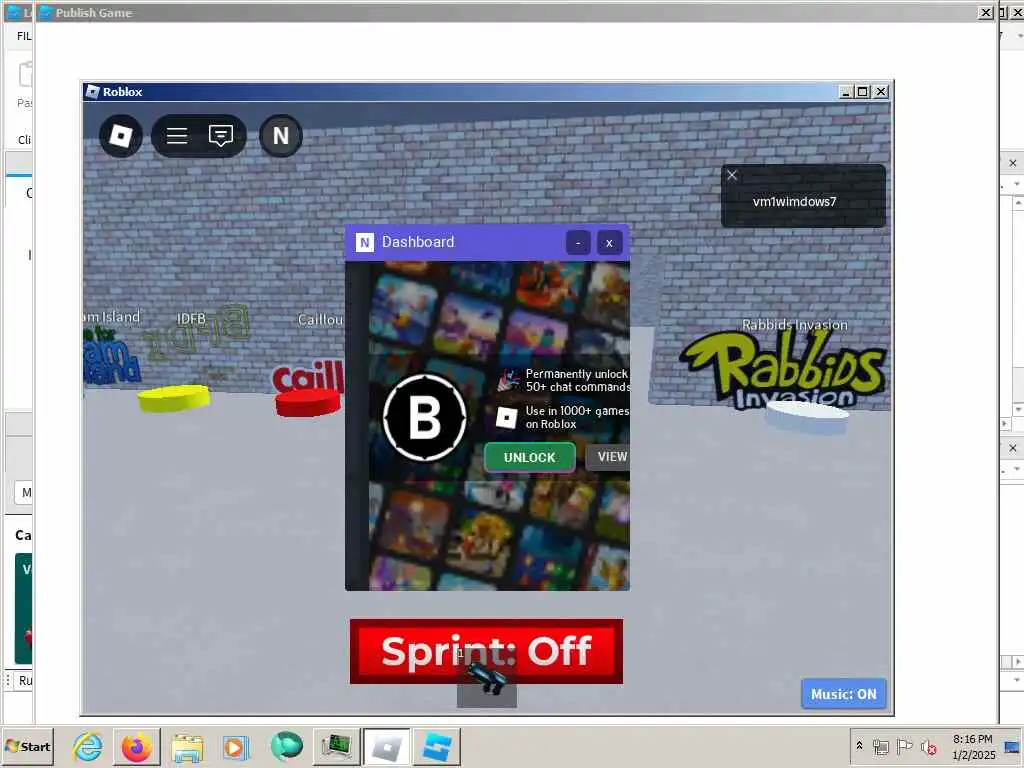Open Windows Explorer folder in taskbar
The height and width of the screenshot is (768, 1024).
click(187, 747)
